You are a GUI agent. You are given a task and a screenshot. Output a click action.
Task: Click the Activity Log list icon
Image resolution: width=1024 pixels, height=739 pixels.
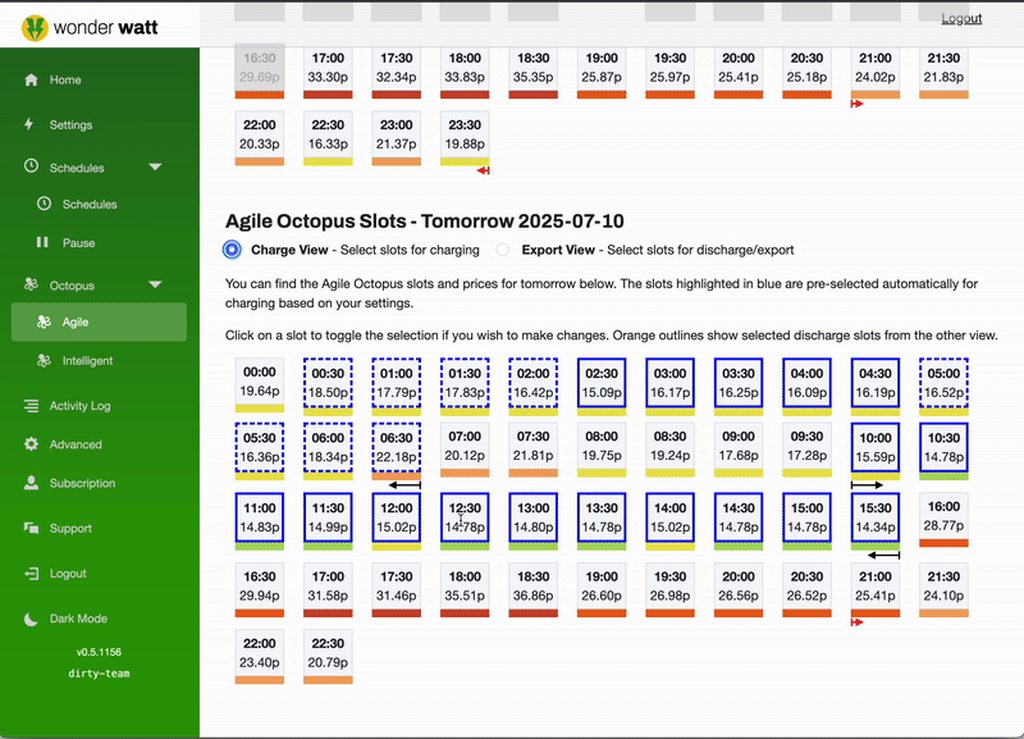[x=31, y=406]
